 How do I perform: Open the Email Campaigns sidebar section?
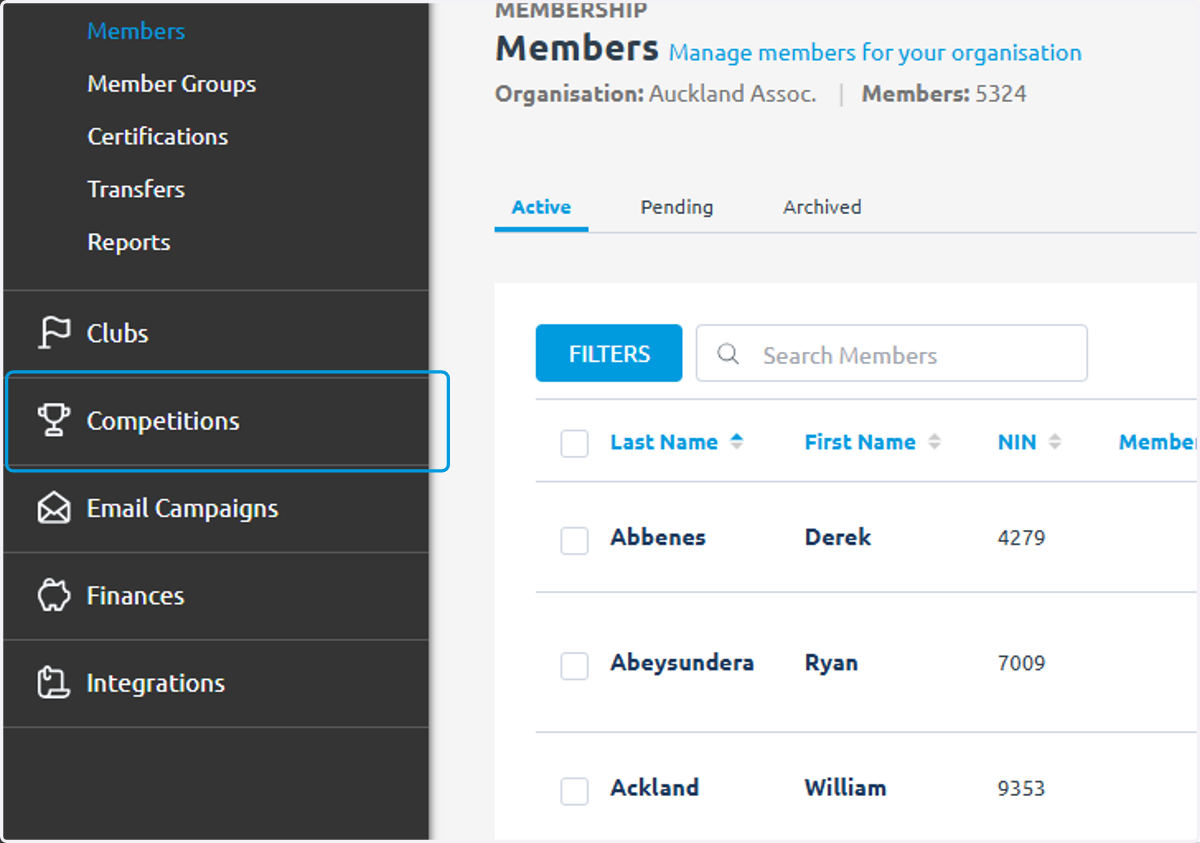216,508
